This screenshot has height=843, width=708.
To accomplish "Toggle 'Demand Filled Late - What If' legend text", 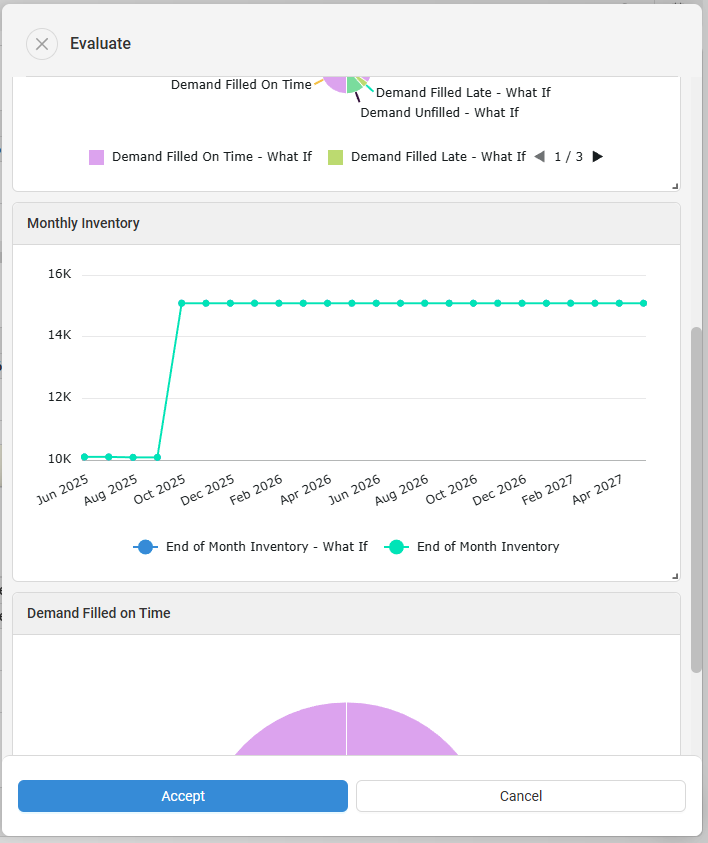I will tap(438, 157).
